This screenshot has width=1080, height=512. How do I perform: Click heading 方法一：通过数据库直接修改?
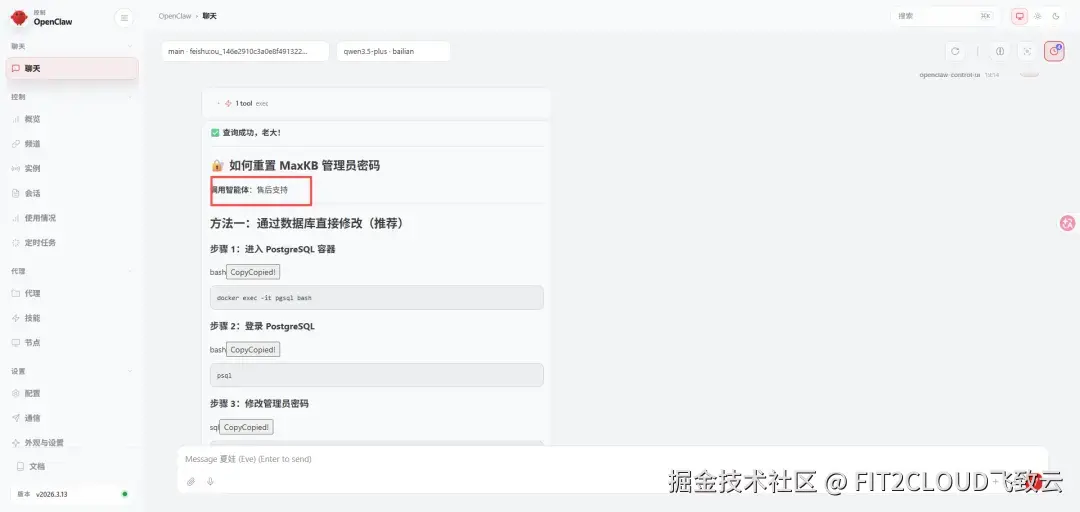(307, 223)
